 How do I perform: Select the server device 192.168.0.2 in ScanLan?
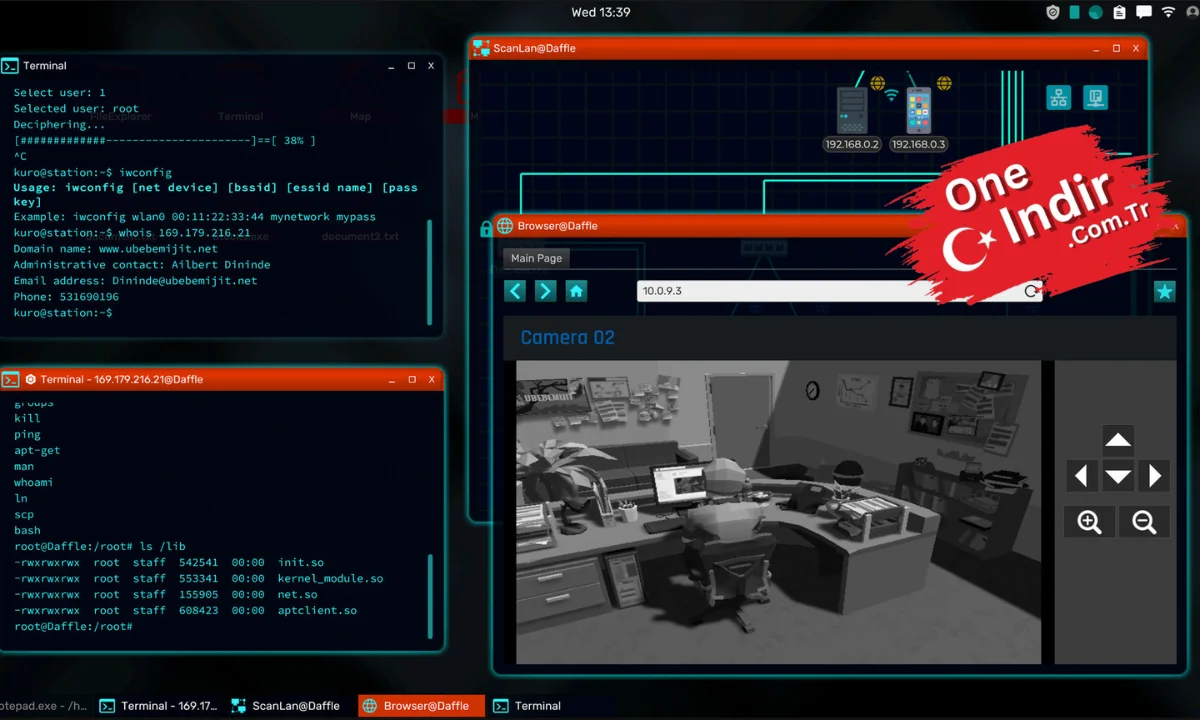point(852,110)
